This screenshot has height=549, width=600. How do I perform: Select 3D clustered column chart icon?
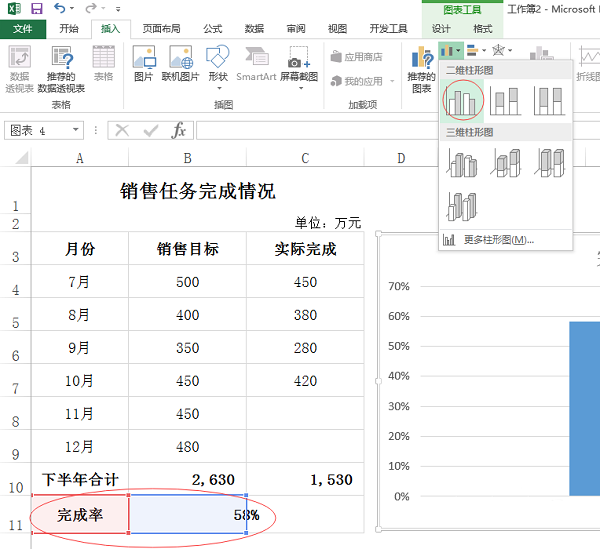(462, 163)
